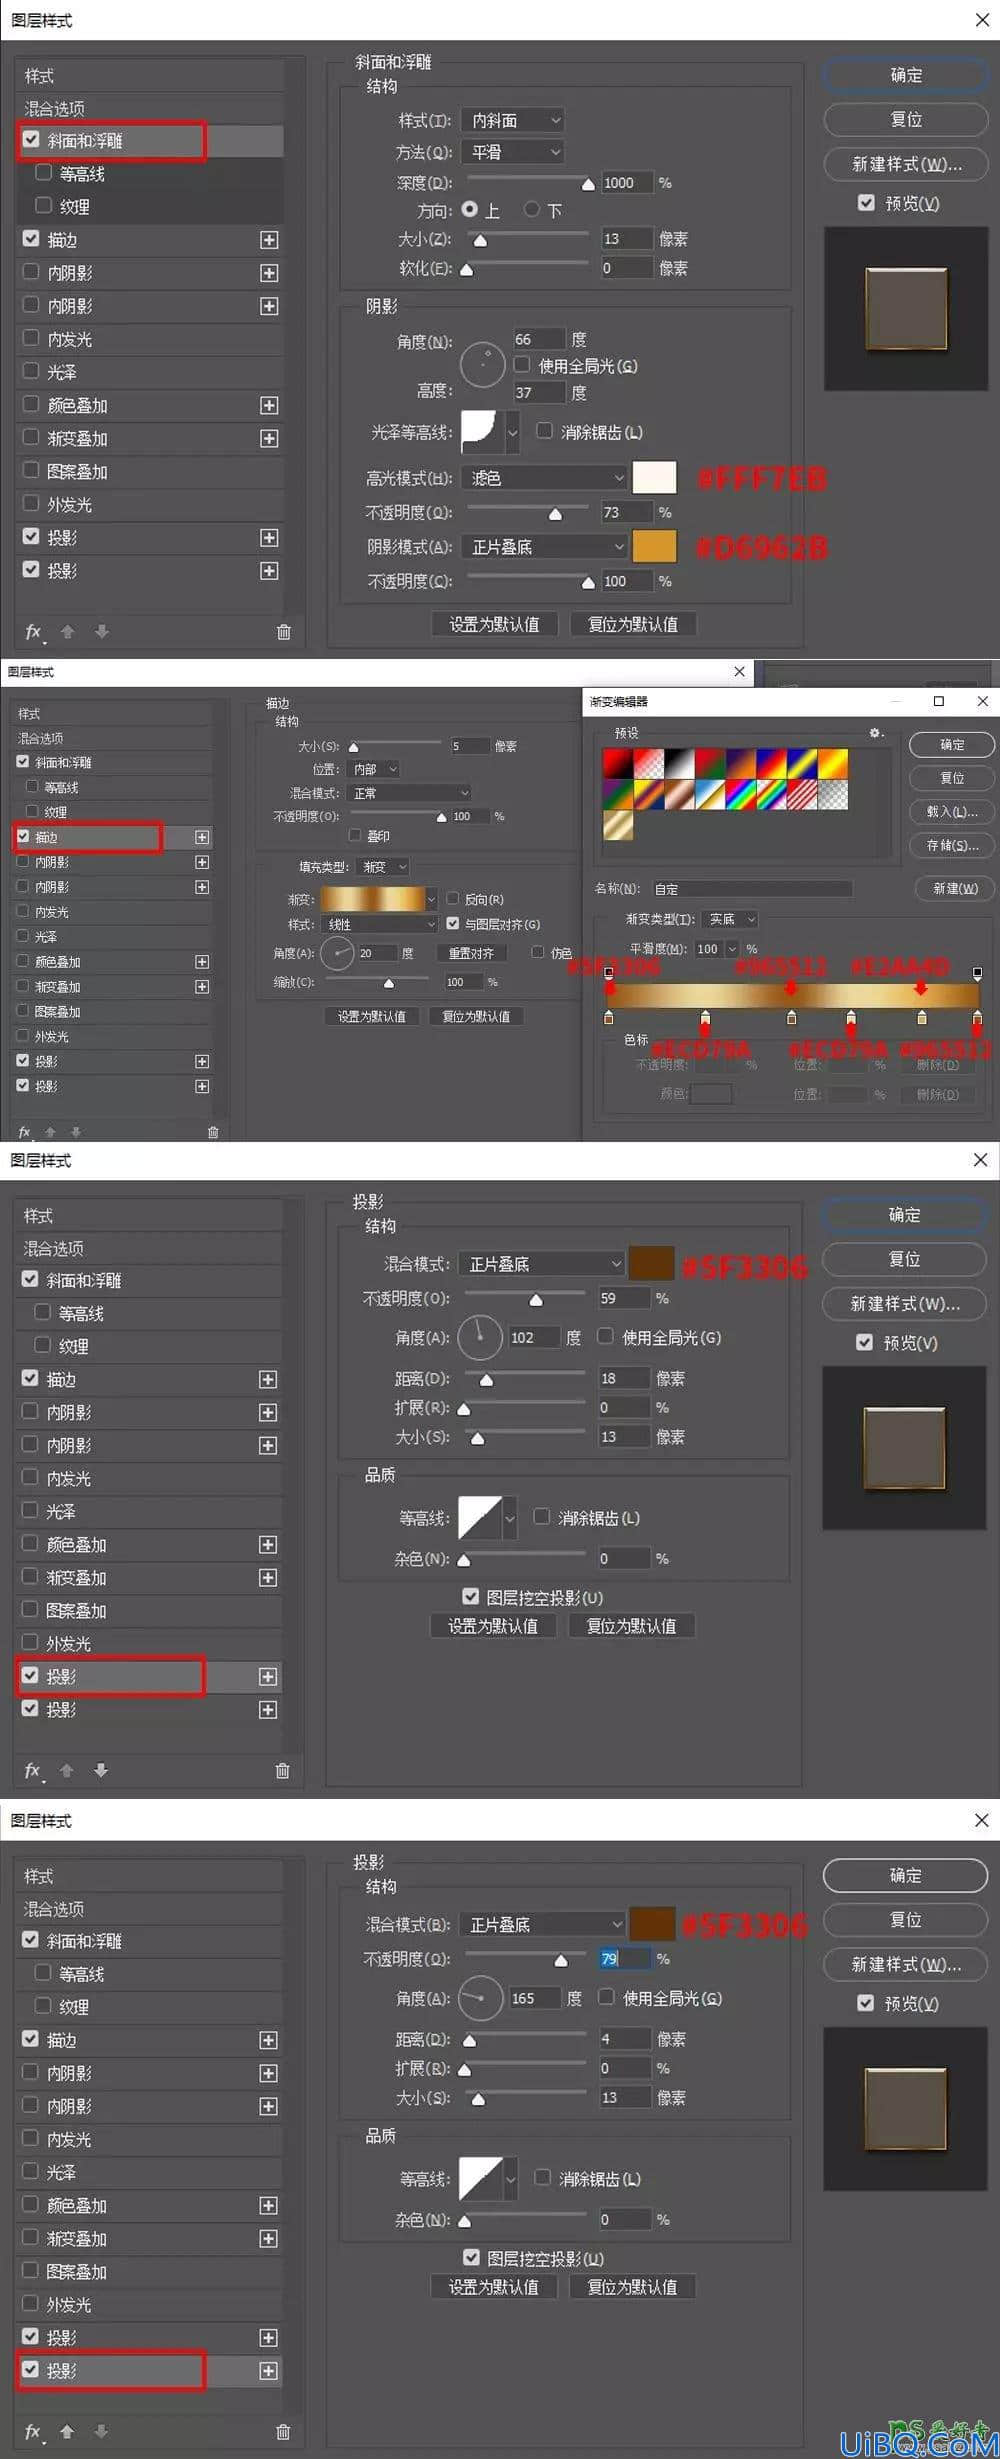The height and width of the screenshot is (2459, 1000).
Task: Click the trash icon in the 79% opacity Drop Shadow dialog
Action: (x=283, y=2432)
